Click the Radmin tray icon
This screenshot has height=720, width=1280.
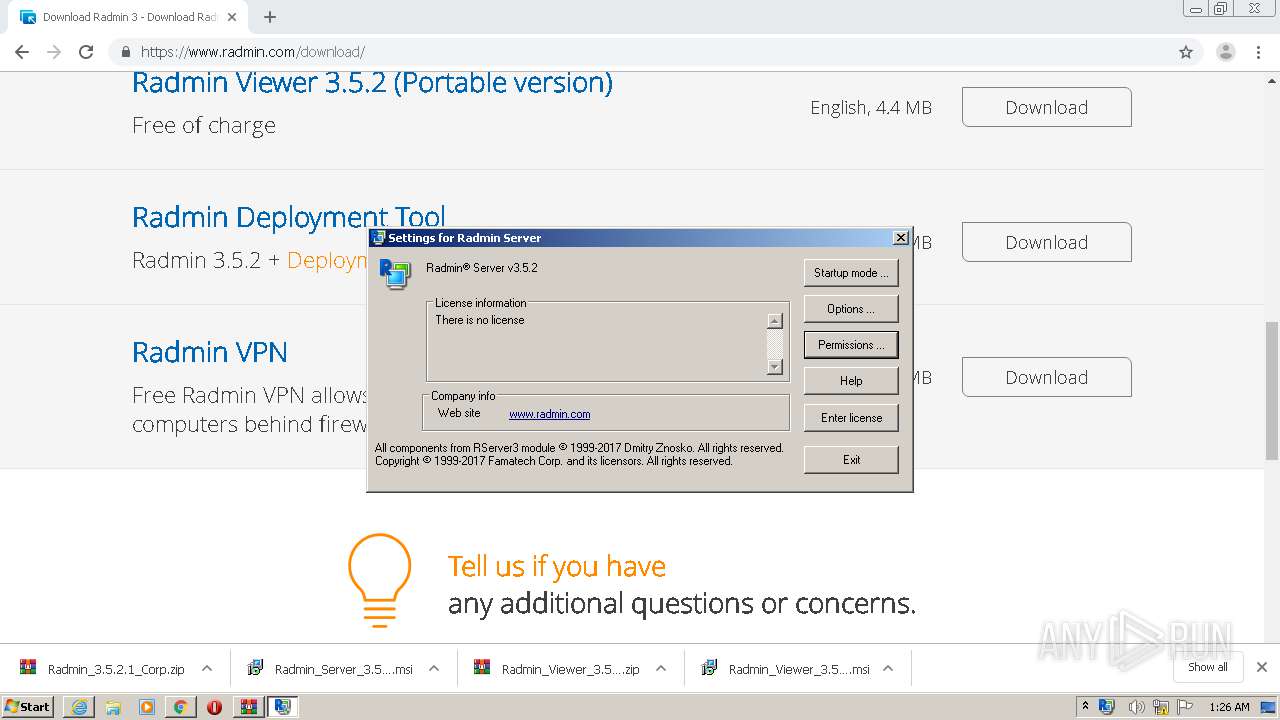(1107, 707)
